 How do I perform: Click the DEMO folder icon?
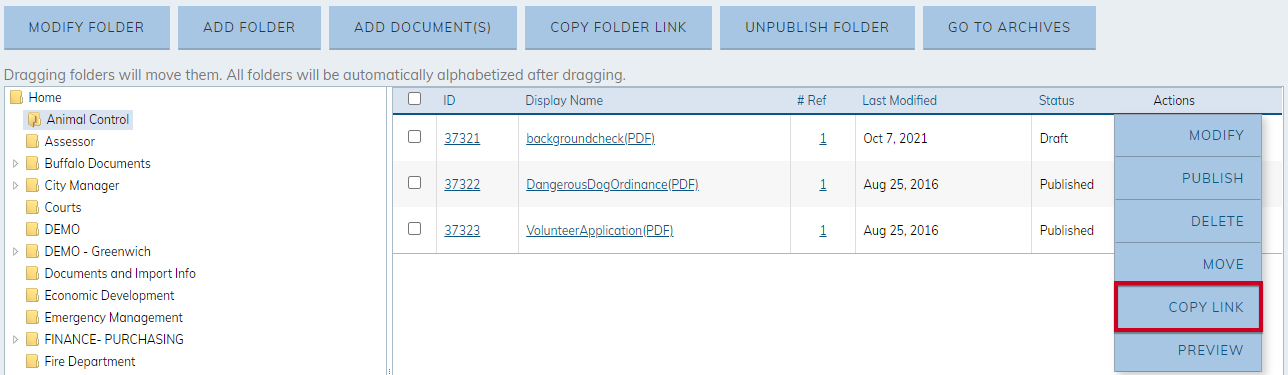[x=32, y=230]
